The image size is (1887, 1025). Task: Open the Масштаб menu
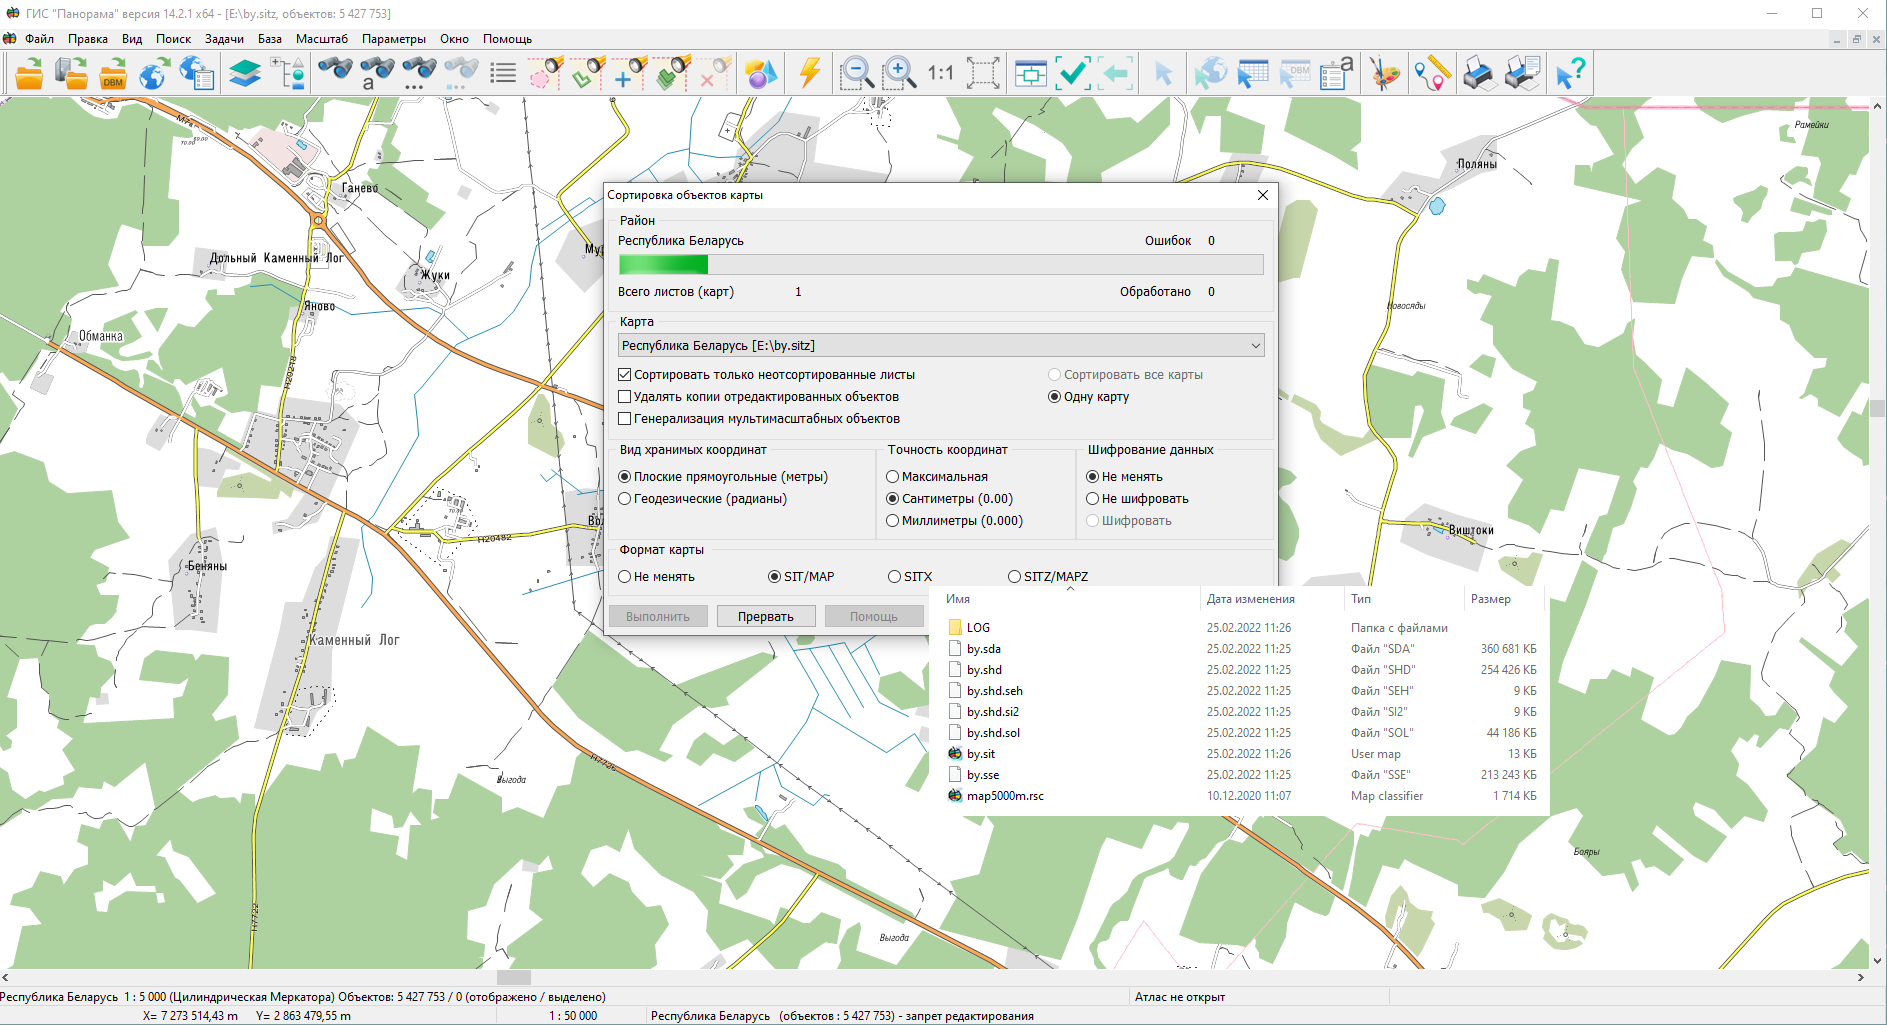coord(321,39)
